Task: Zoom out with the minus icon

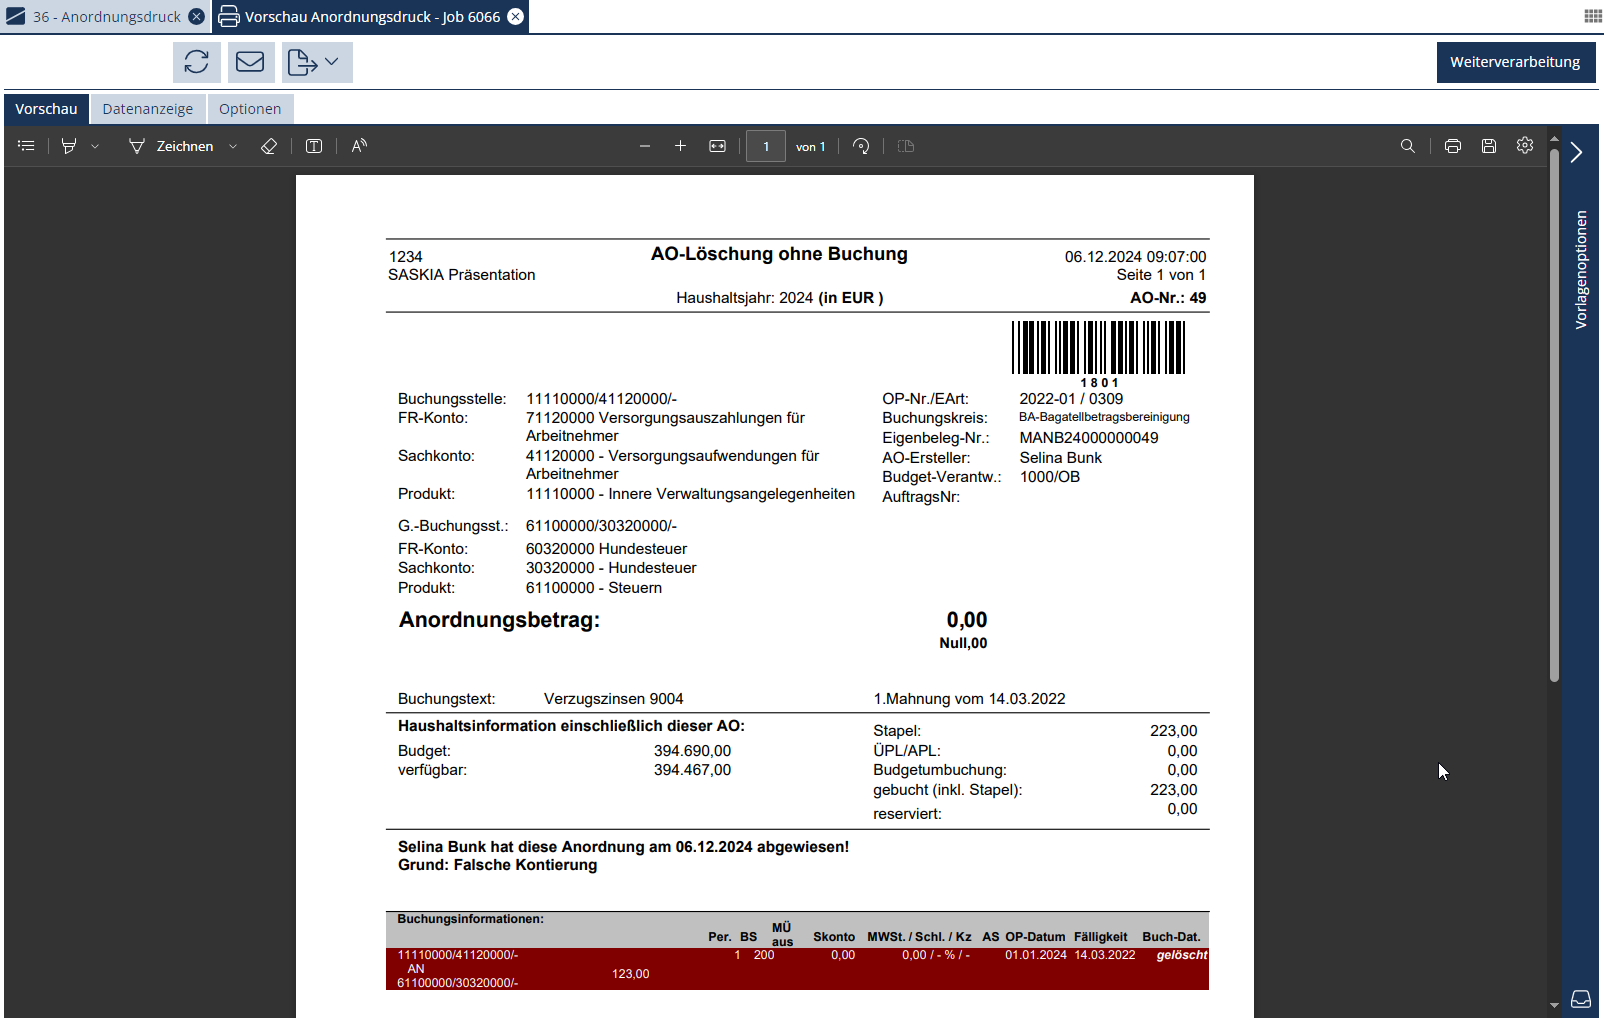Action: (645, 146)
